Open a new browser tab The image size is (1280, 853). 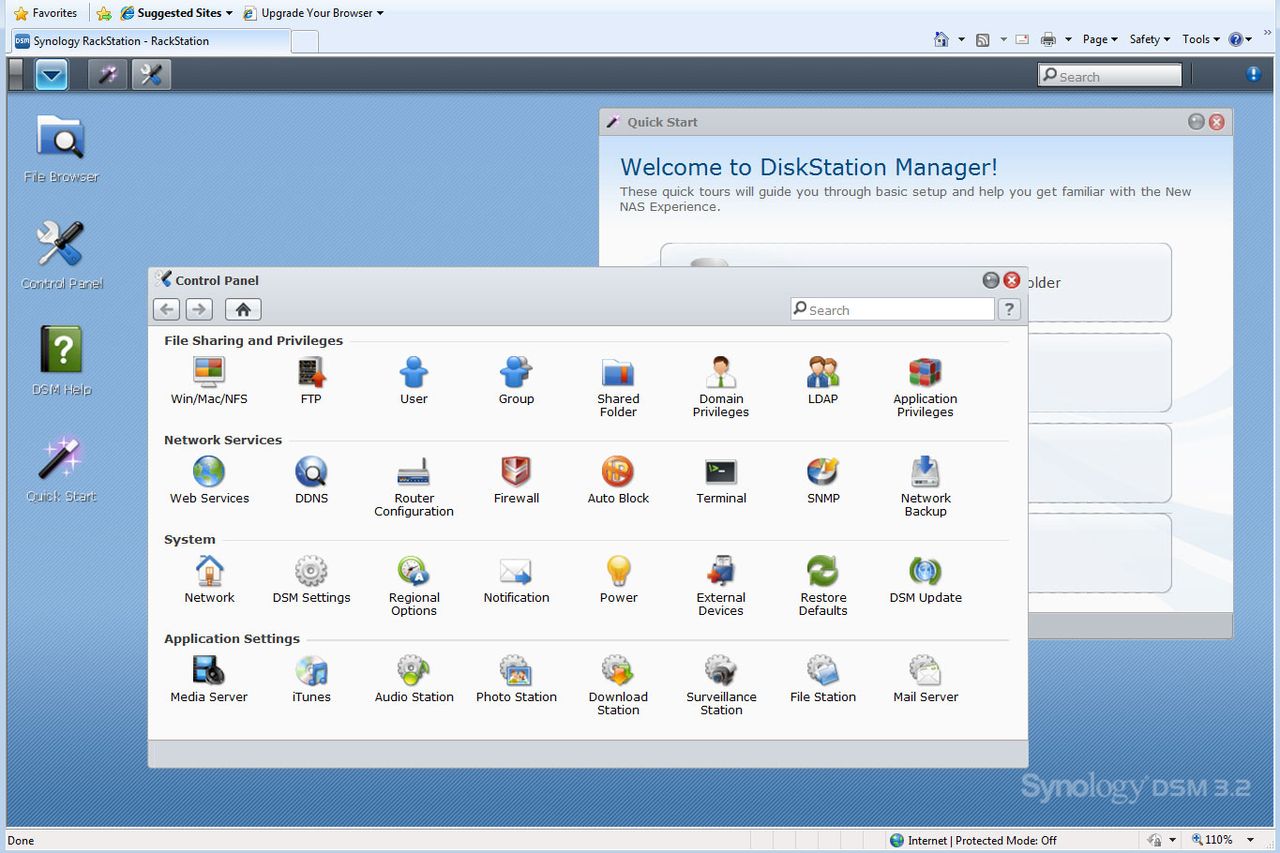305,41
